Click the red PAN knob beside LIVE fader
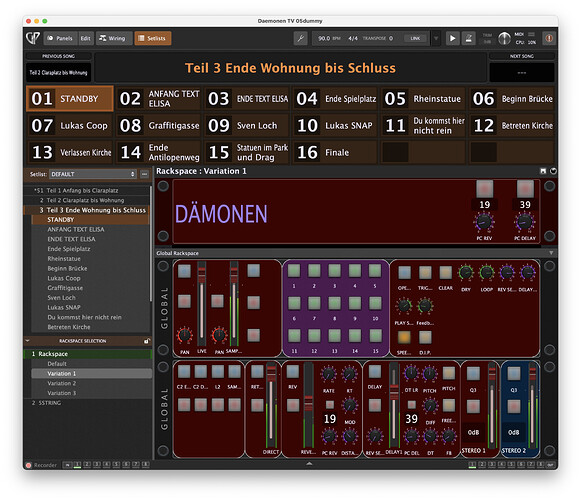The width and height of the screenshot is (580, 500). tap(184, 335)
